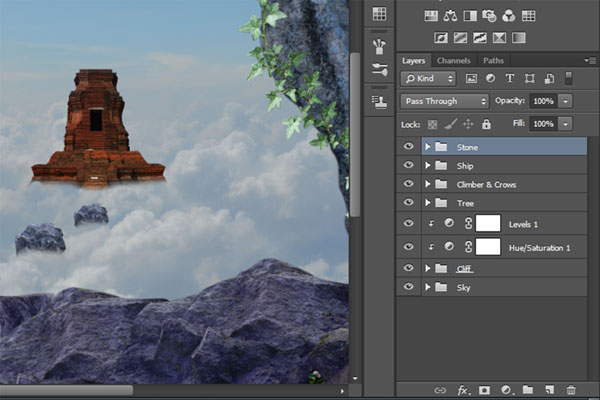Hide the Stone group layer
Screen dimensions: 600x400
408,147
